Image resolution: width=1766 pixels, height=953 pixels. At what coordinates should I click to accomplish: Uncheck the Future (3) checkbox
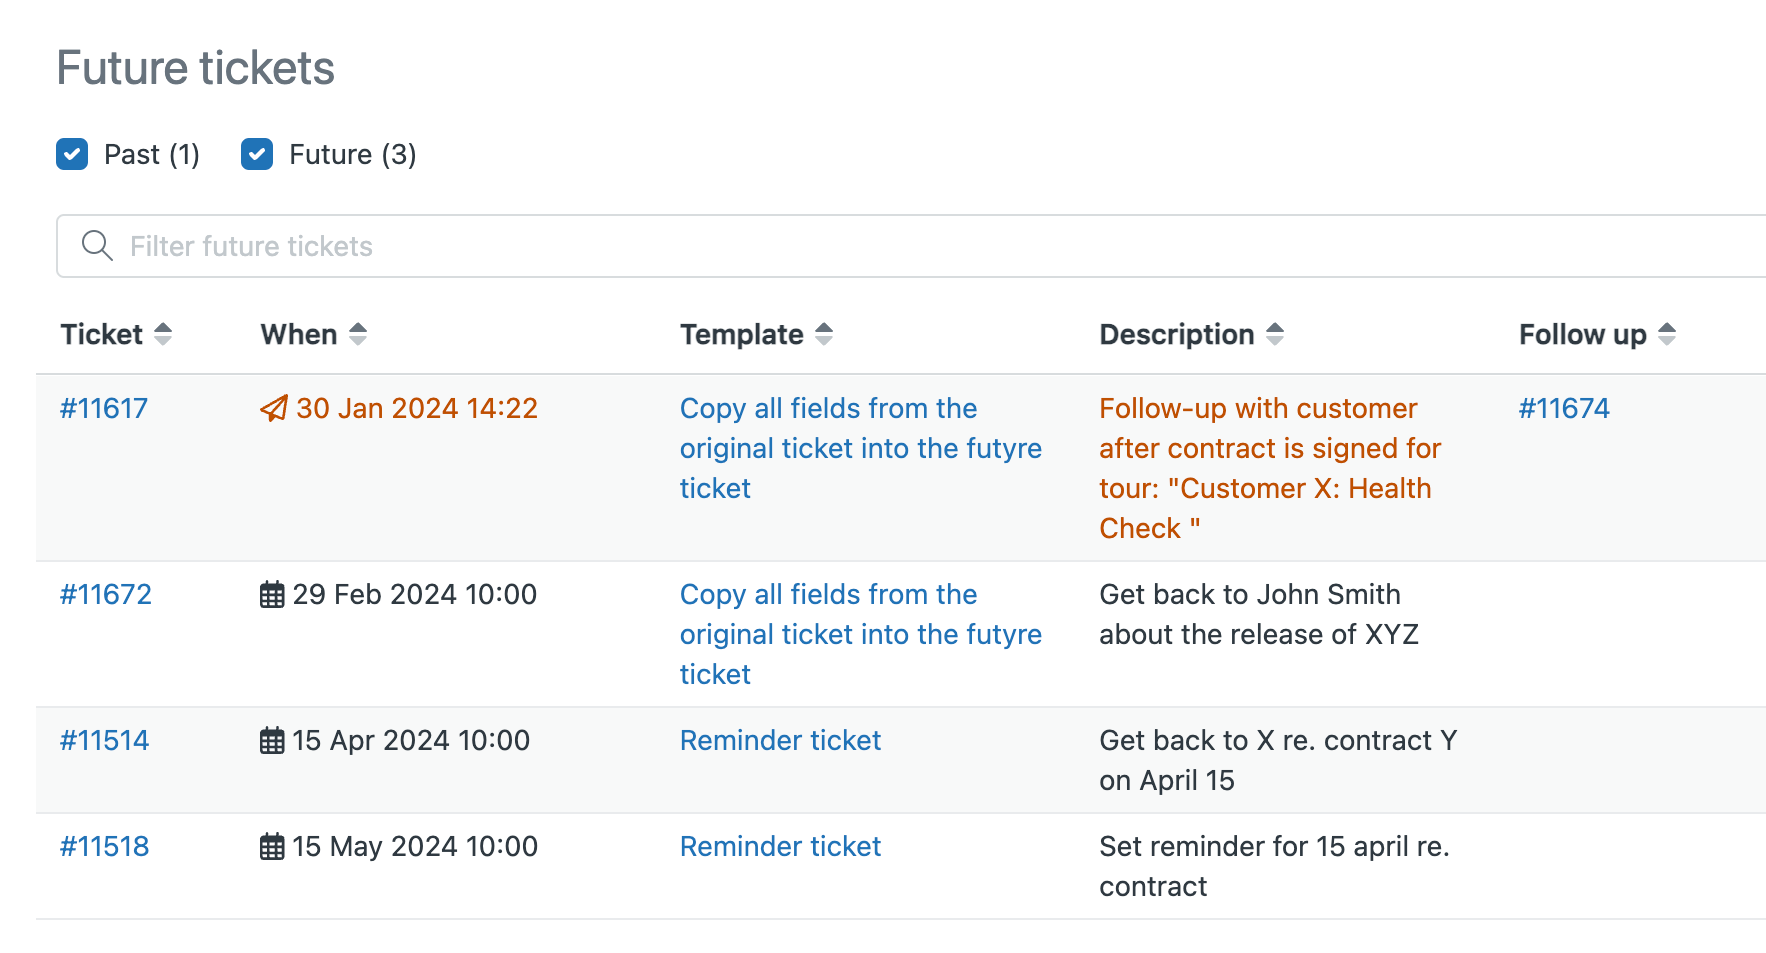[x=257, y=154]
